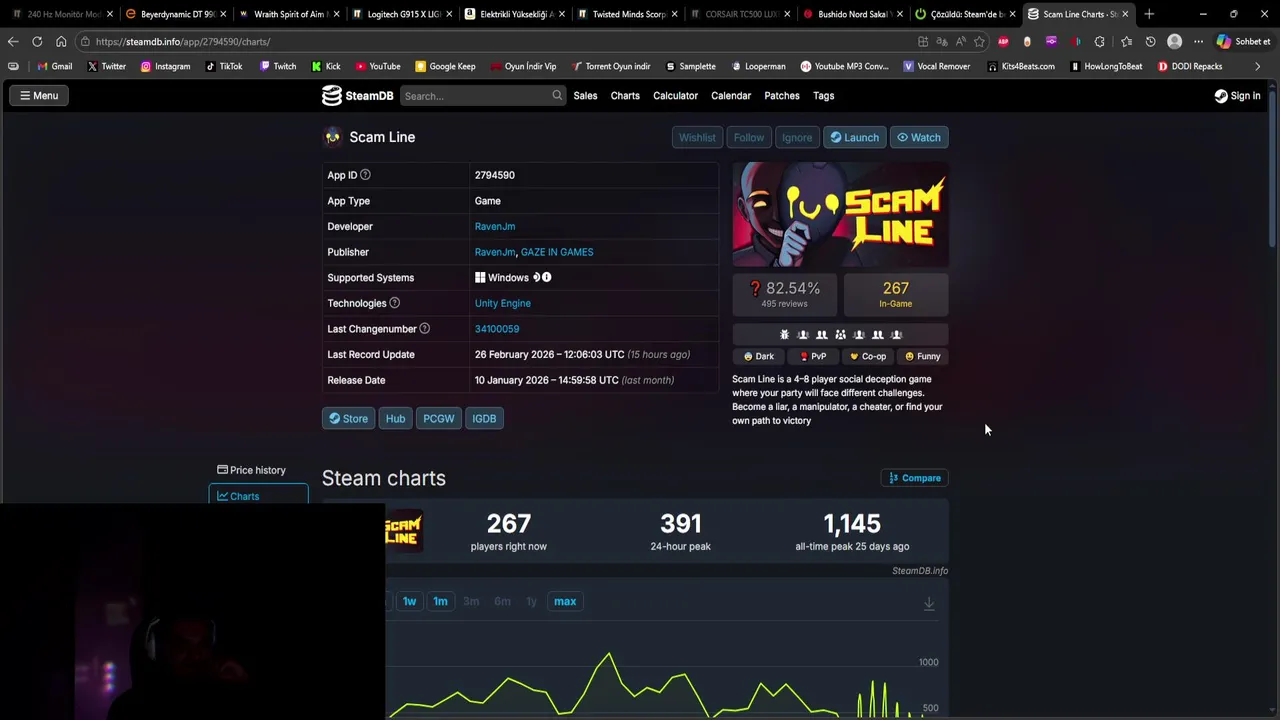
Task: Open the Hub button
Action: (396, 419)
